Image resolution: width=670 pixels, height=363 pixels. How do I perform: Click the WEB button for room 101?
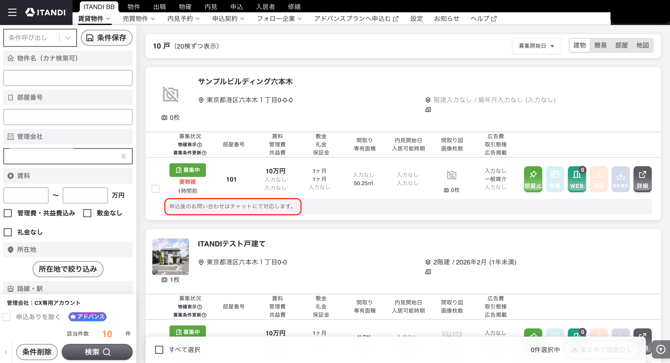tap(576, 179)
